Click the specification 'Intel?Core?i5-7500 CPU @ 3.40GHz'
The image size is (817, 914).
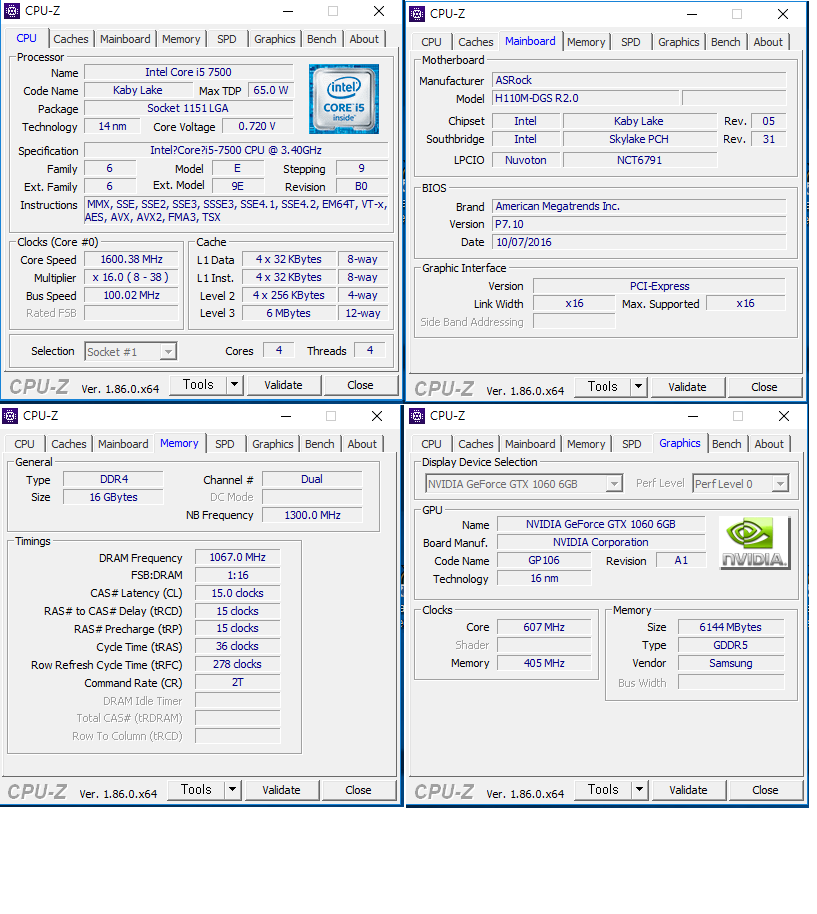click(236, 150)
